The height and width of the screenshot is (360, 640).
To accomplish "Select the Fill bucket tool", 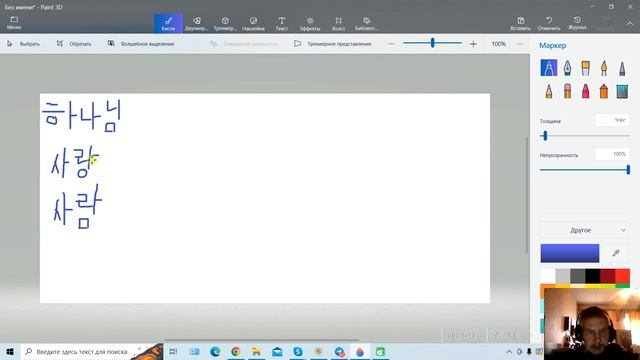I will (622, 91).
